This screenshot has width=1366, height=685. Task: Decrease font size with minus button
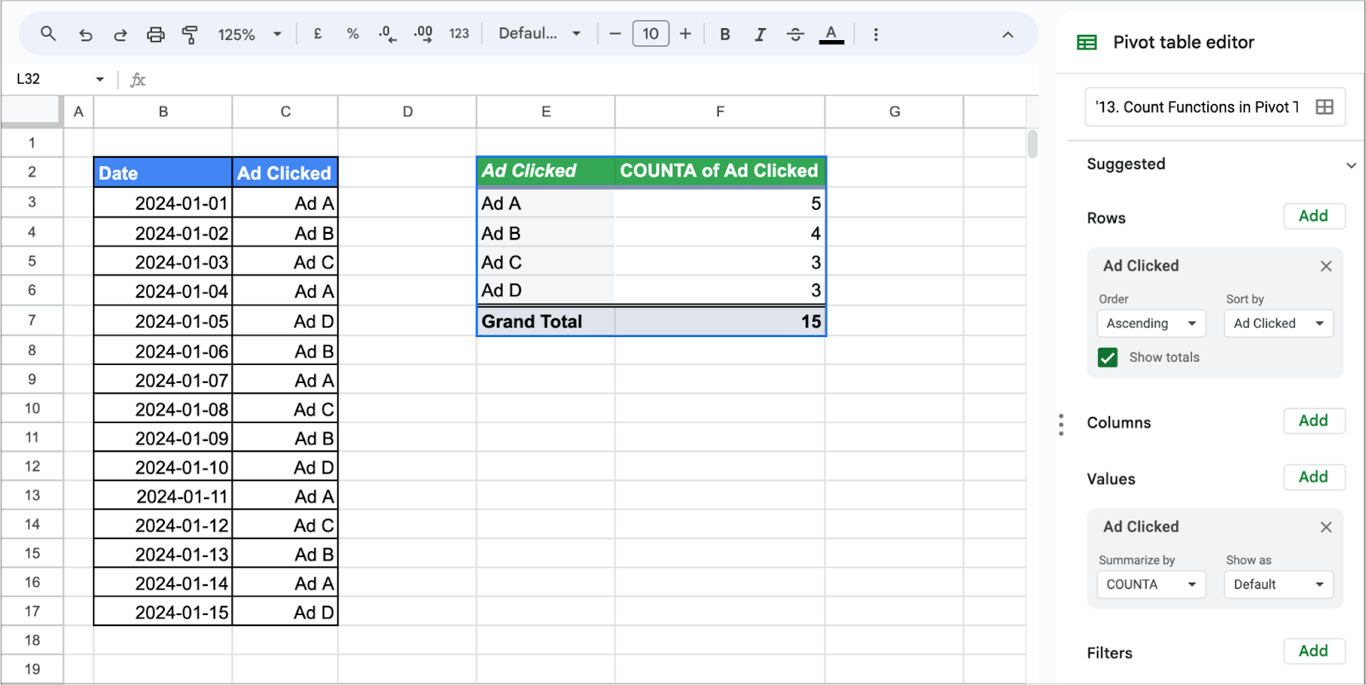tap(615, 34)
